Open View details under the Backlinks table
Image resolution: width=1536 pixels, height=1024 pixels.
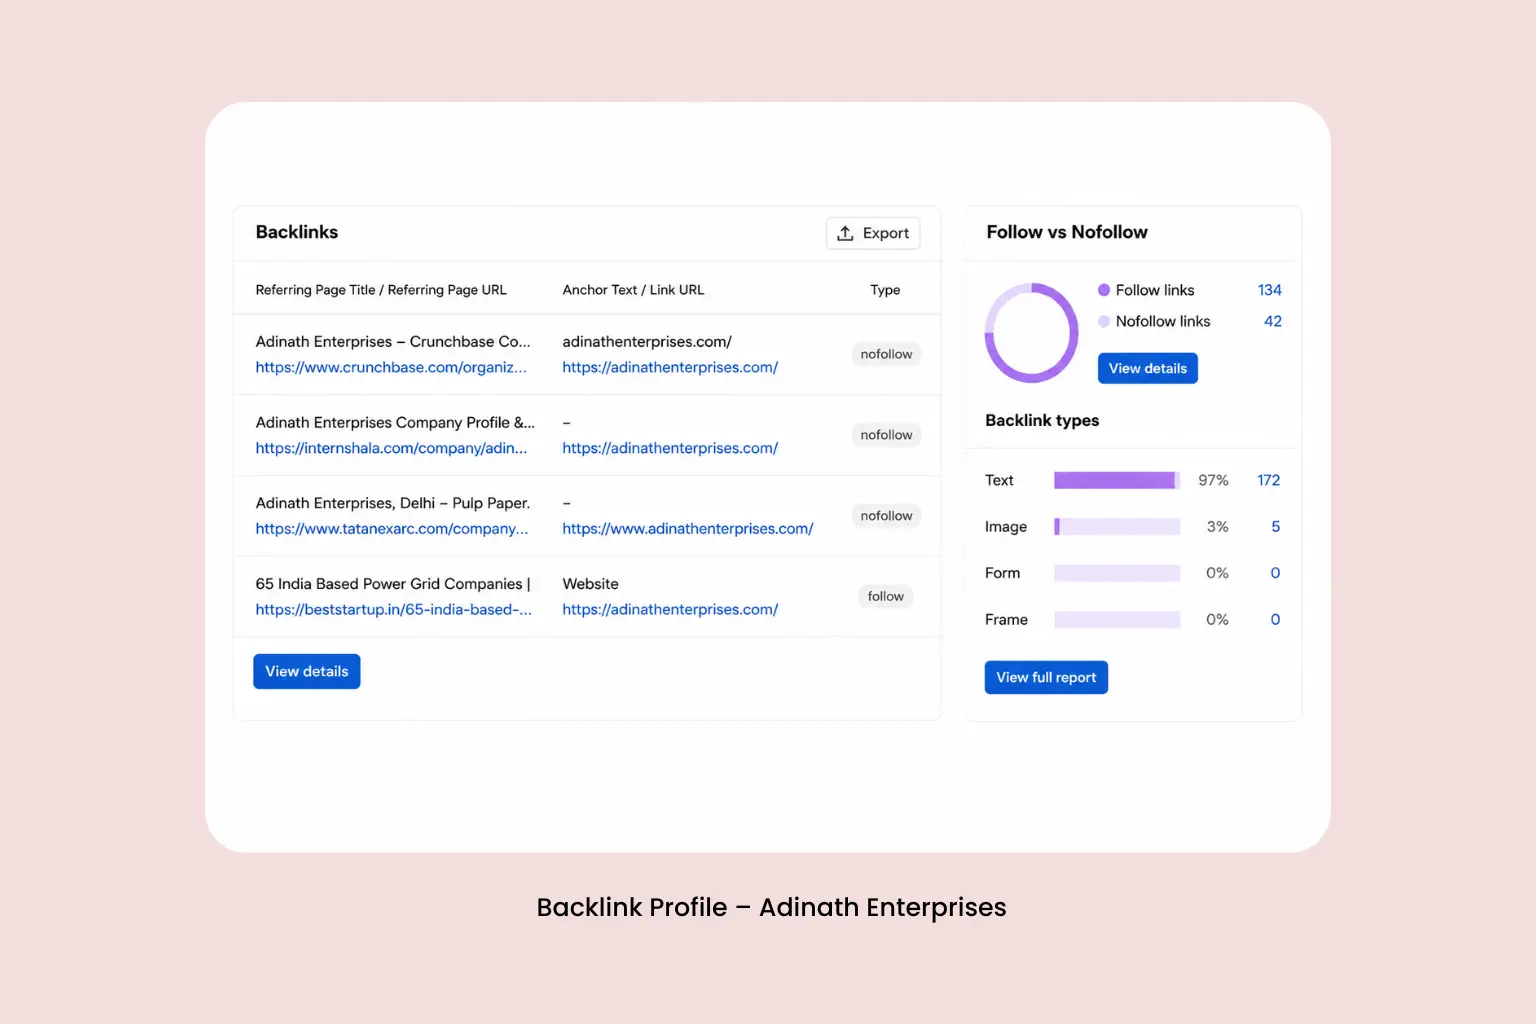pos(306,671)
